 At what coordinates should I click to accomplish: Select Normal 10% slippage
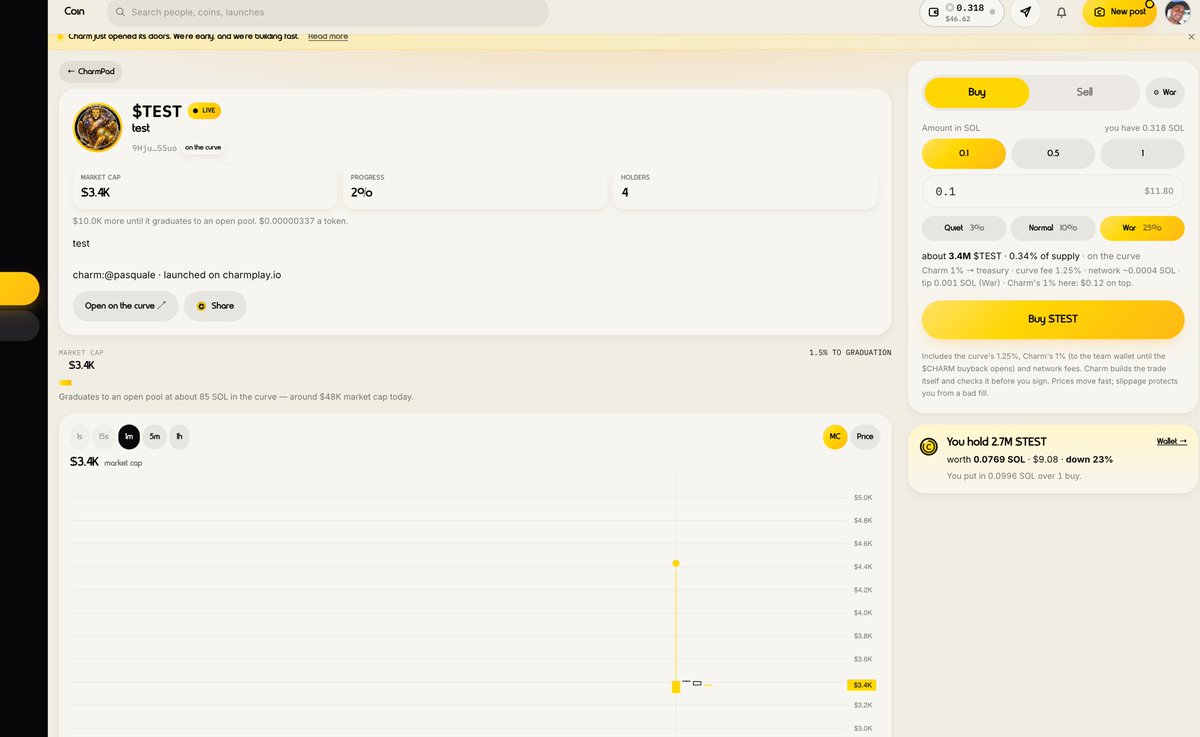1053,228
